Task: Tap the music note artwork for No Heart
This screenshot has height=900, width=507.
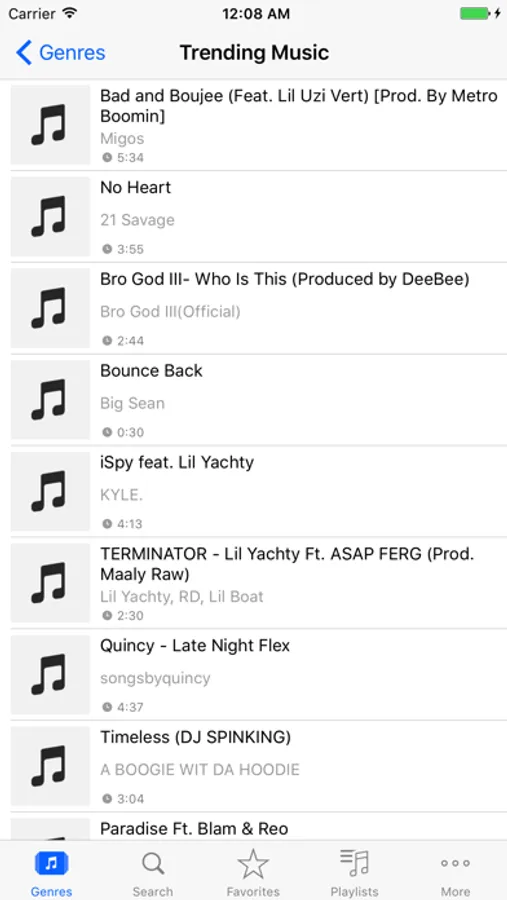Action: [51, 216]
